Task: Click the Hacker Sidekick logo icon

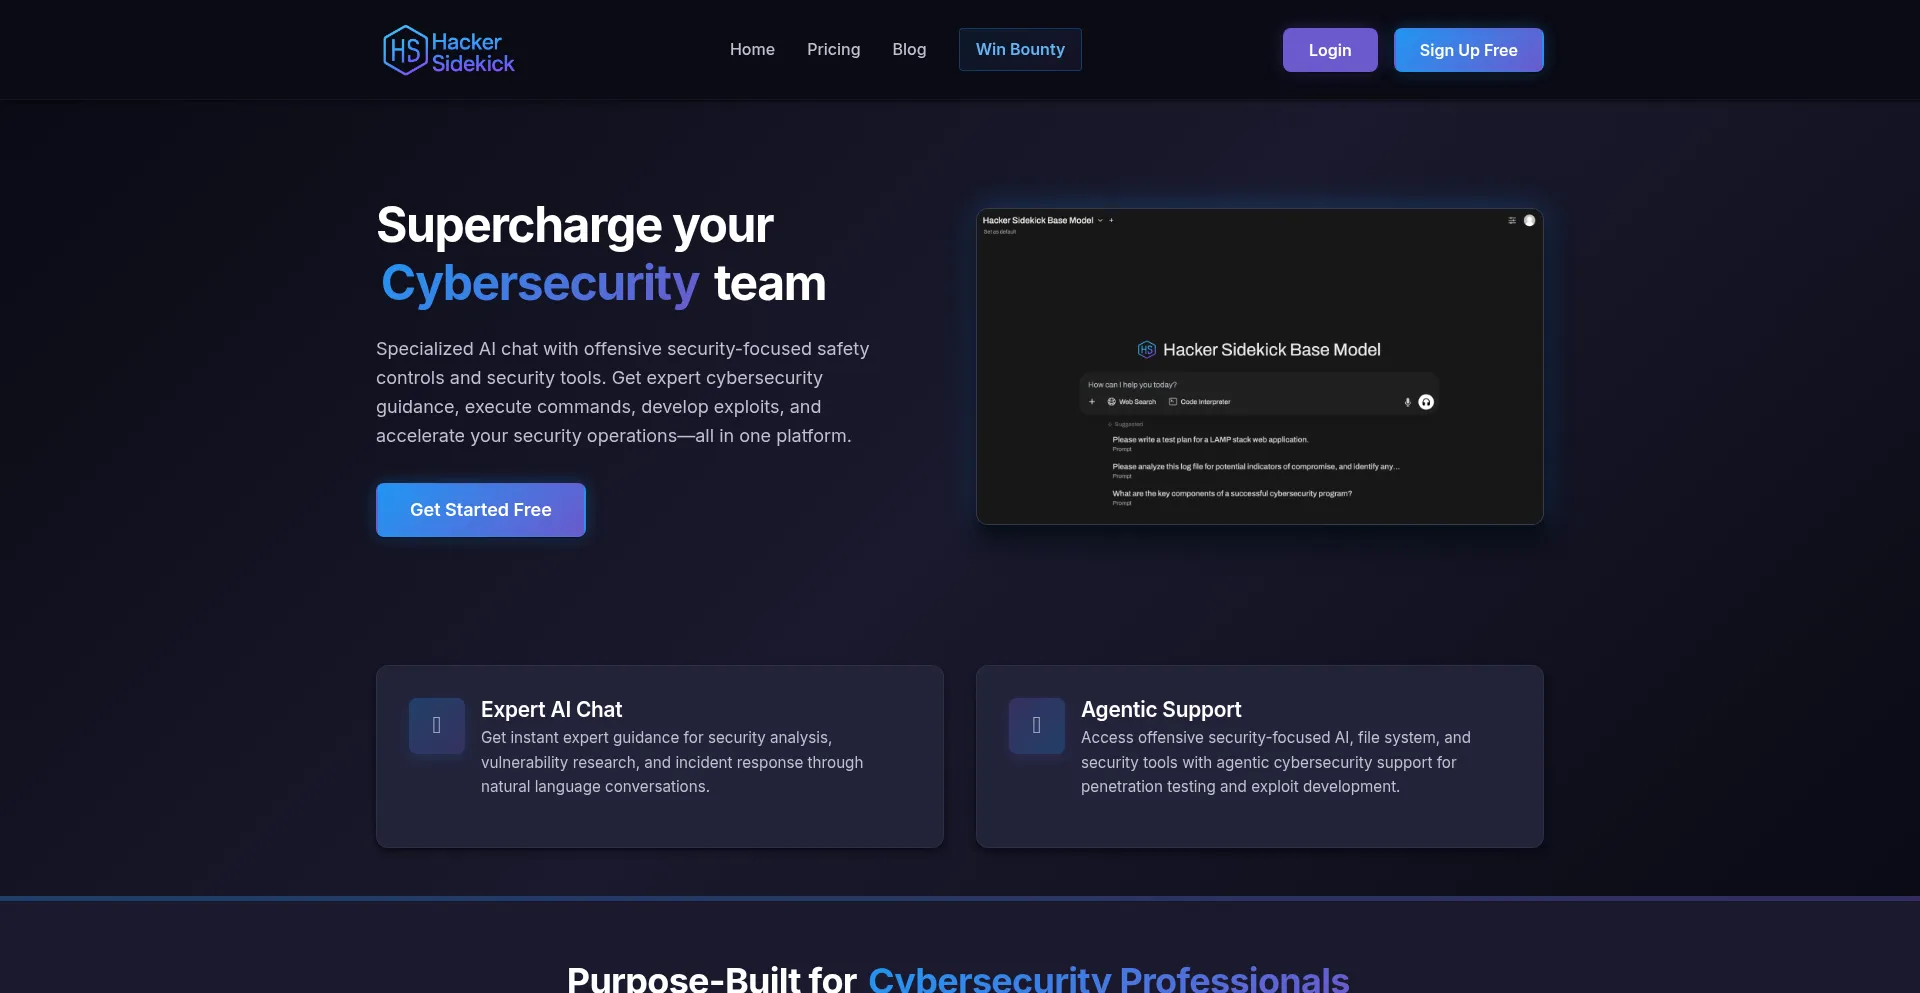Action: [403, 49]
